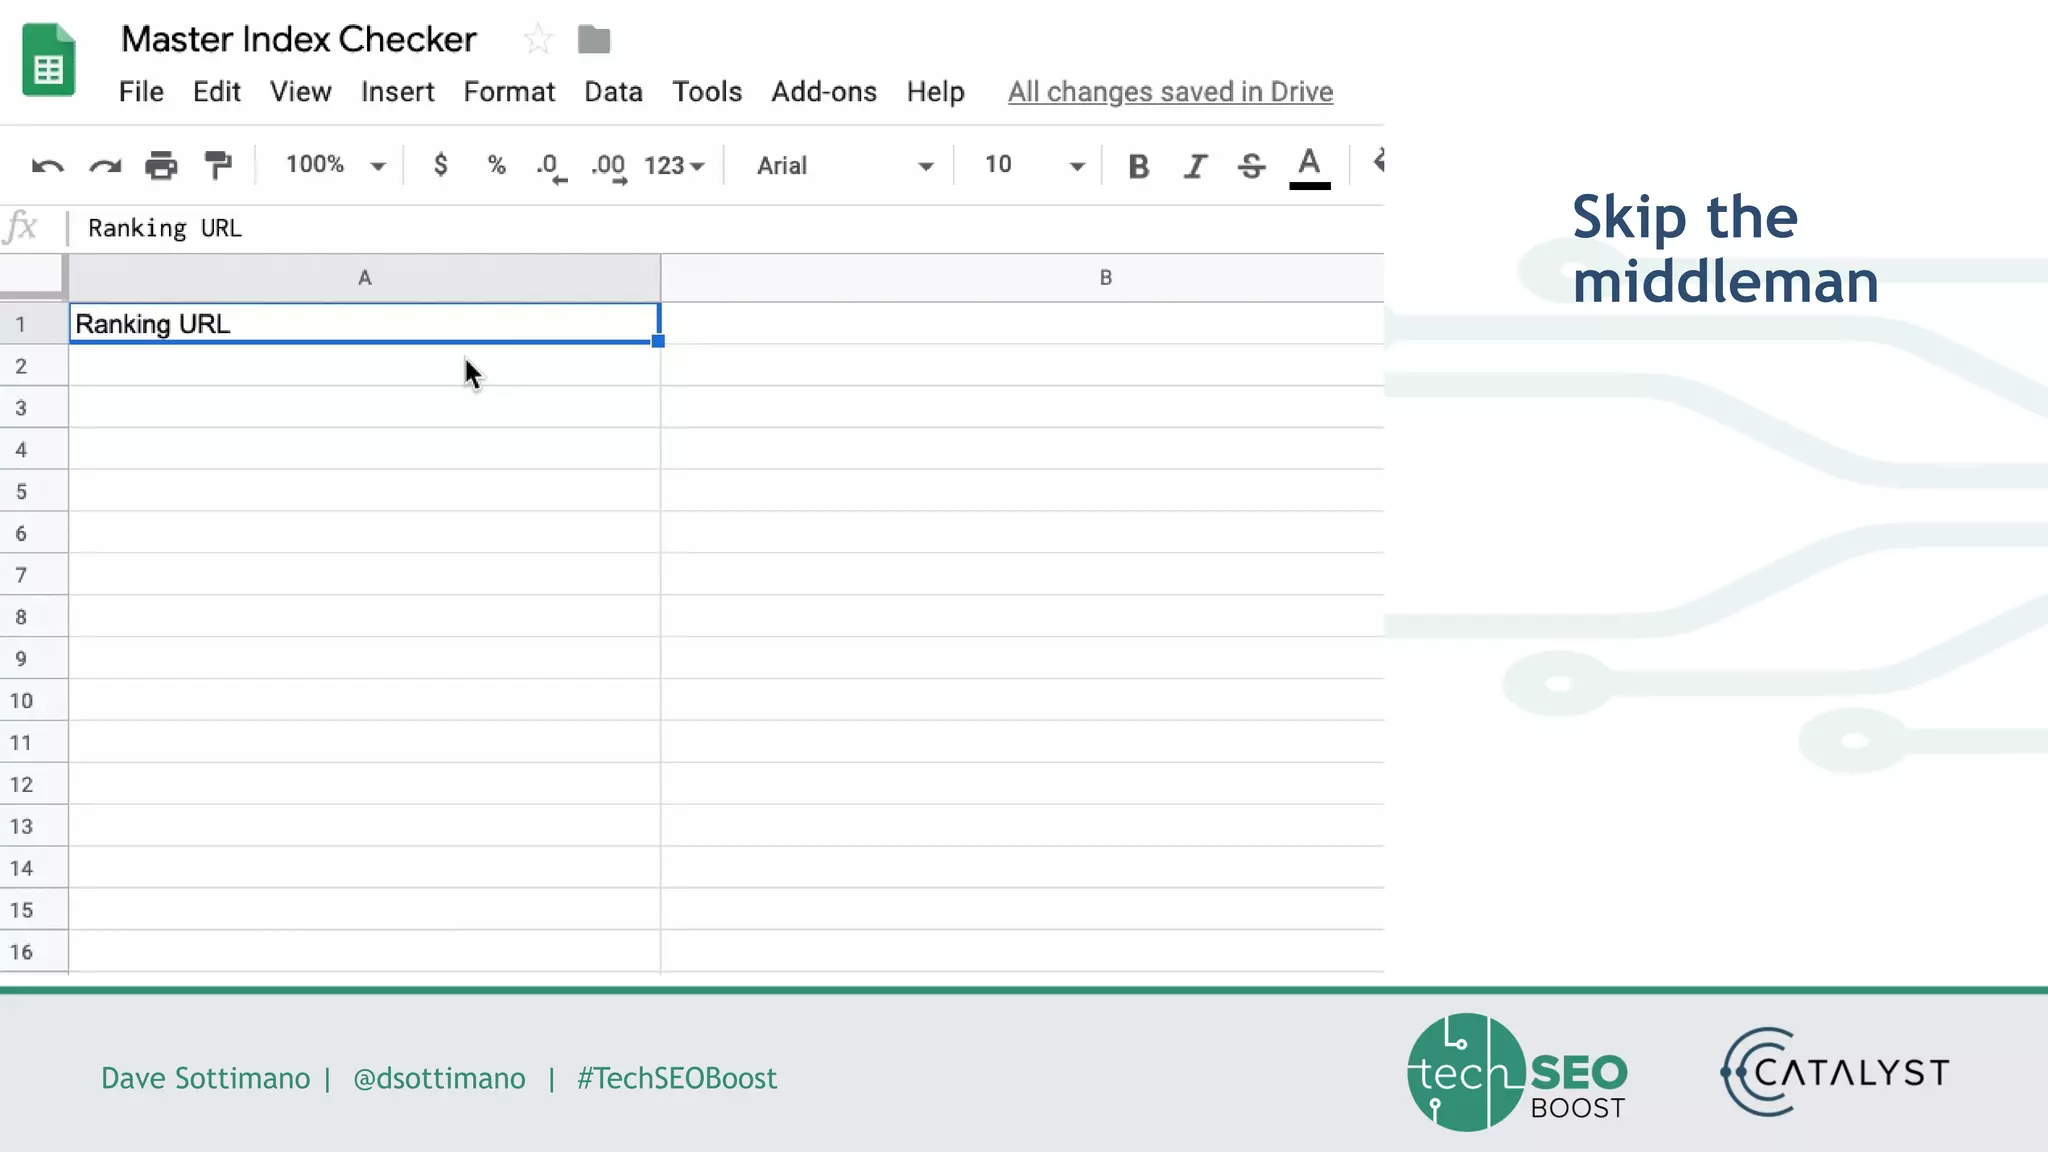Open the Insert menu

[398, 92]
